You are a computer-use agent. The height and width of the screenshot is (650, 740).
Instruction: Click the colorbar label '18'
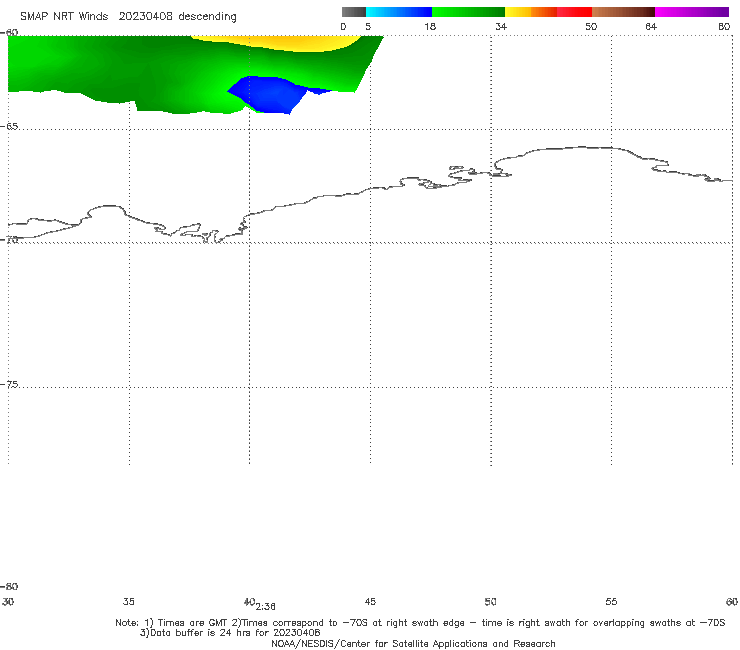click(430, 27)
